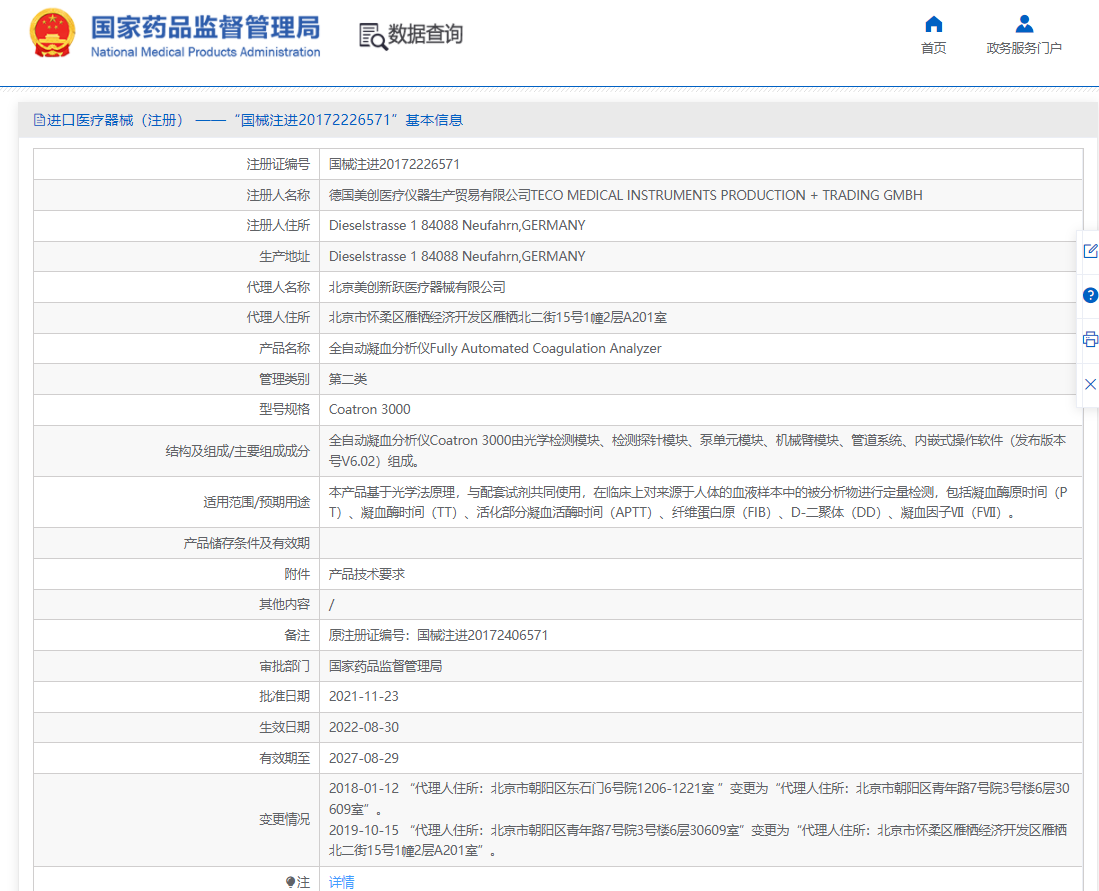The width and height of the screenshot is (1099, 891).
Task: Click the 首页 text link
Action: (x=933, y=48)
